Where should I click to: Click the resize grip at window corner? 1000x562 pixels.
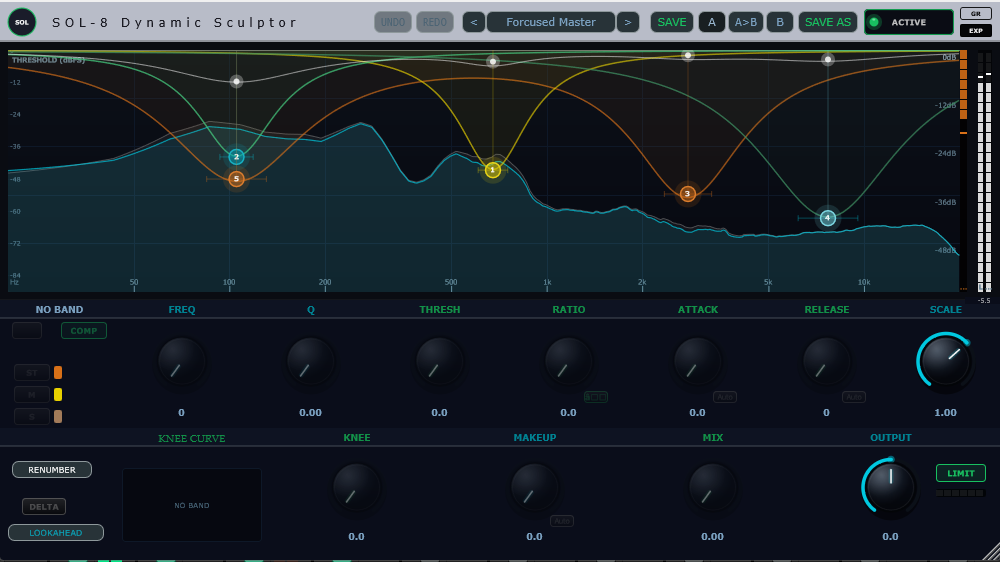click(x=990, y=552)
